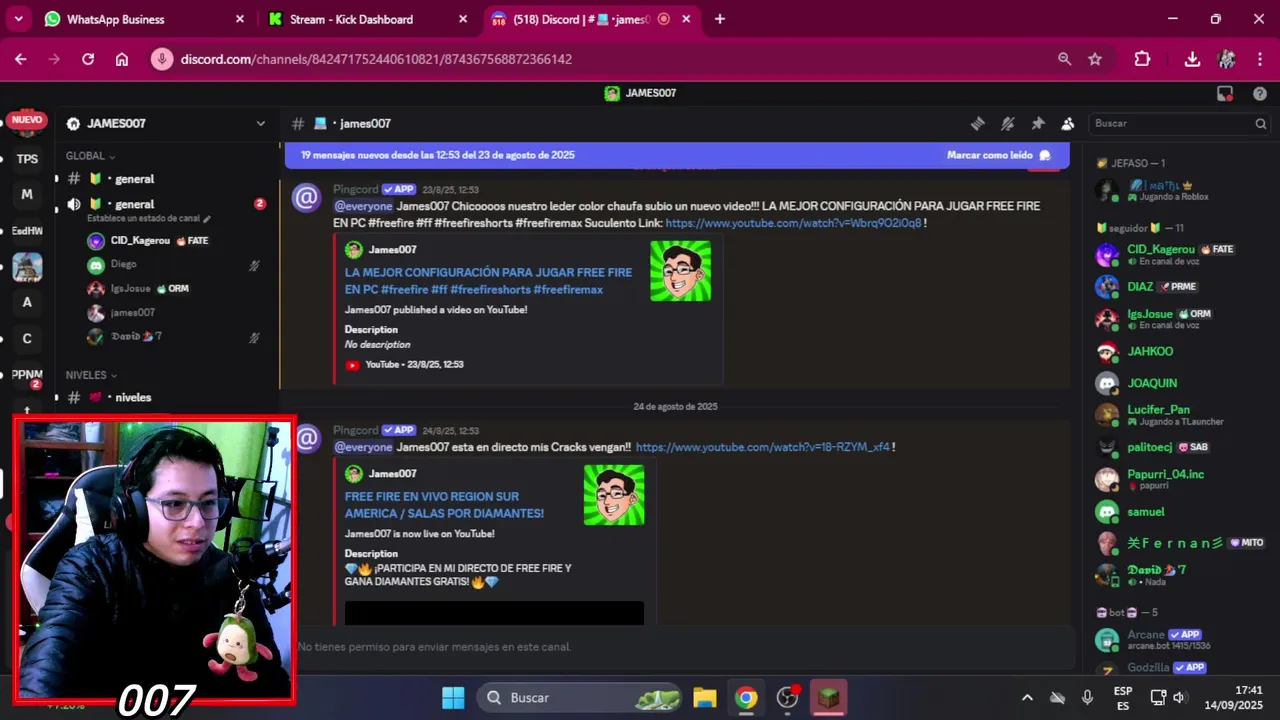Click James007 avatar thumbnail in first embed
Screen dimensions: 1280x720
(x=680, y=271)
